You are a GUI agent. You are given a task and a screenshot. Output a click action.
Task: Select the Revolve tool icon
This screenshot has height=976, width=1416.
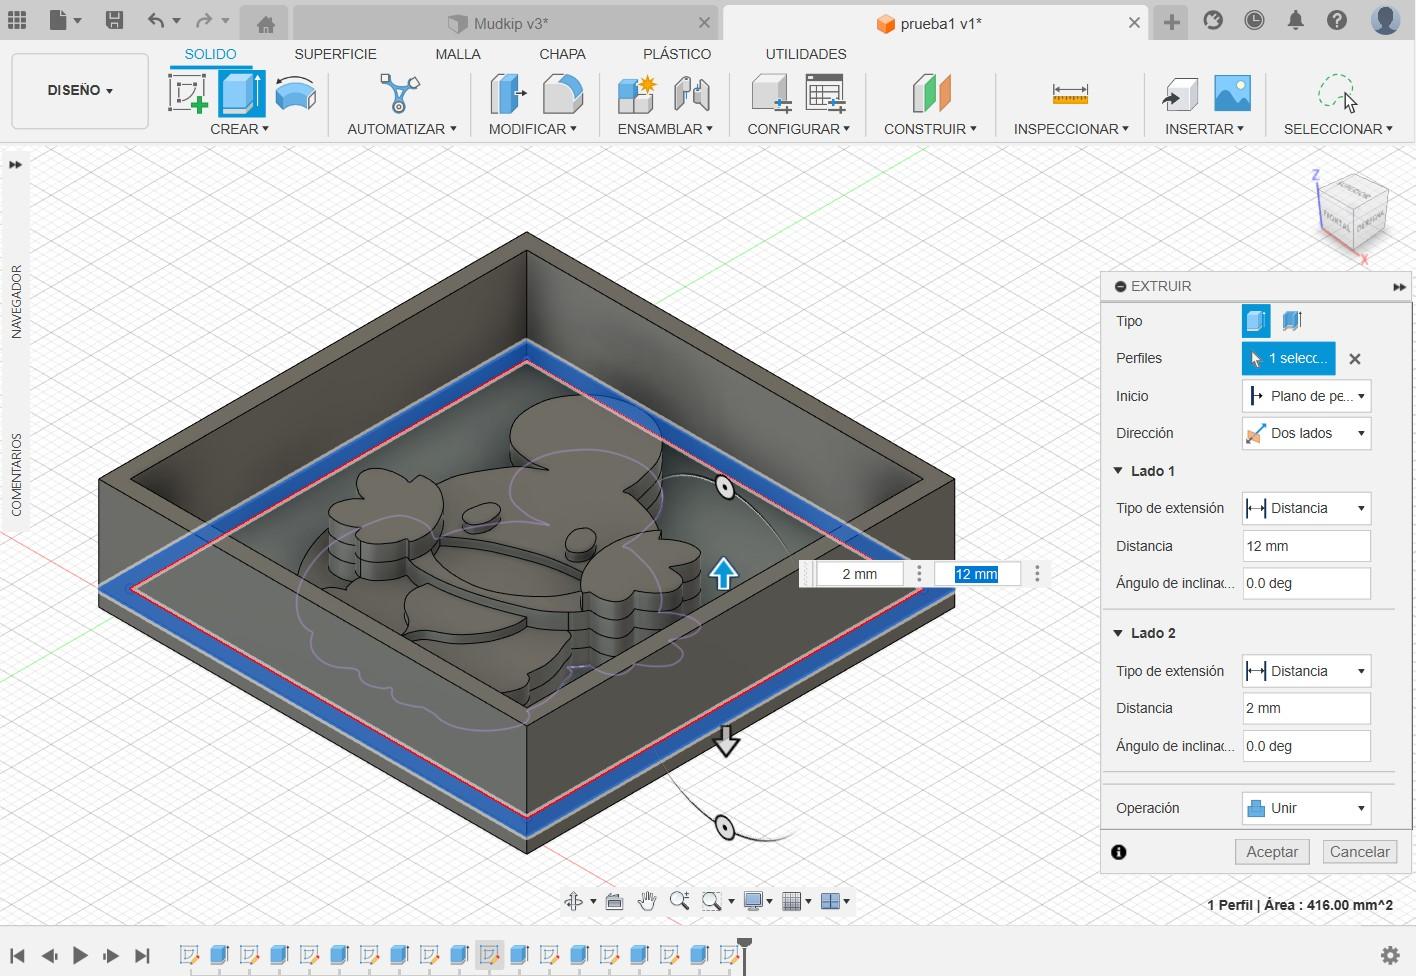point(295,94)
